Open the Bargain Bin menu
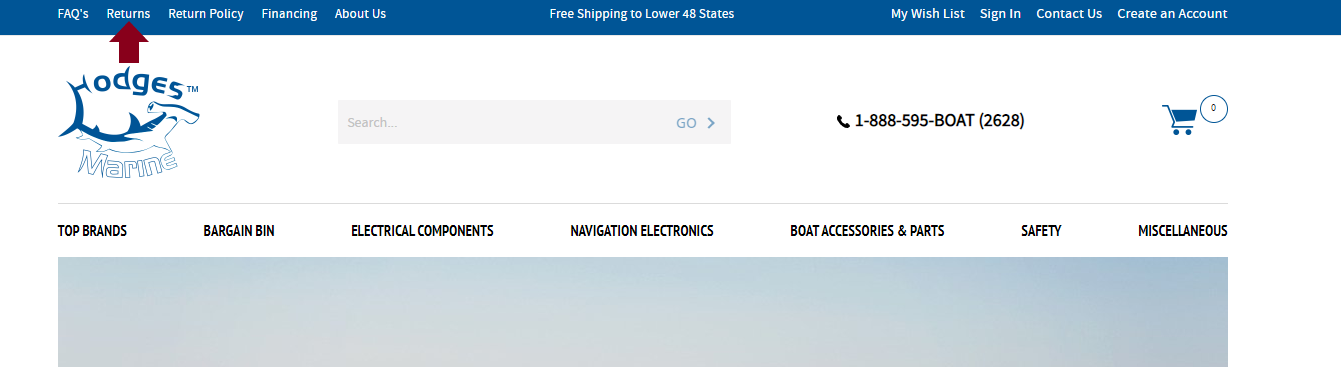 (x=239, y=231)
